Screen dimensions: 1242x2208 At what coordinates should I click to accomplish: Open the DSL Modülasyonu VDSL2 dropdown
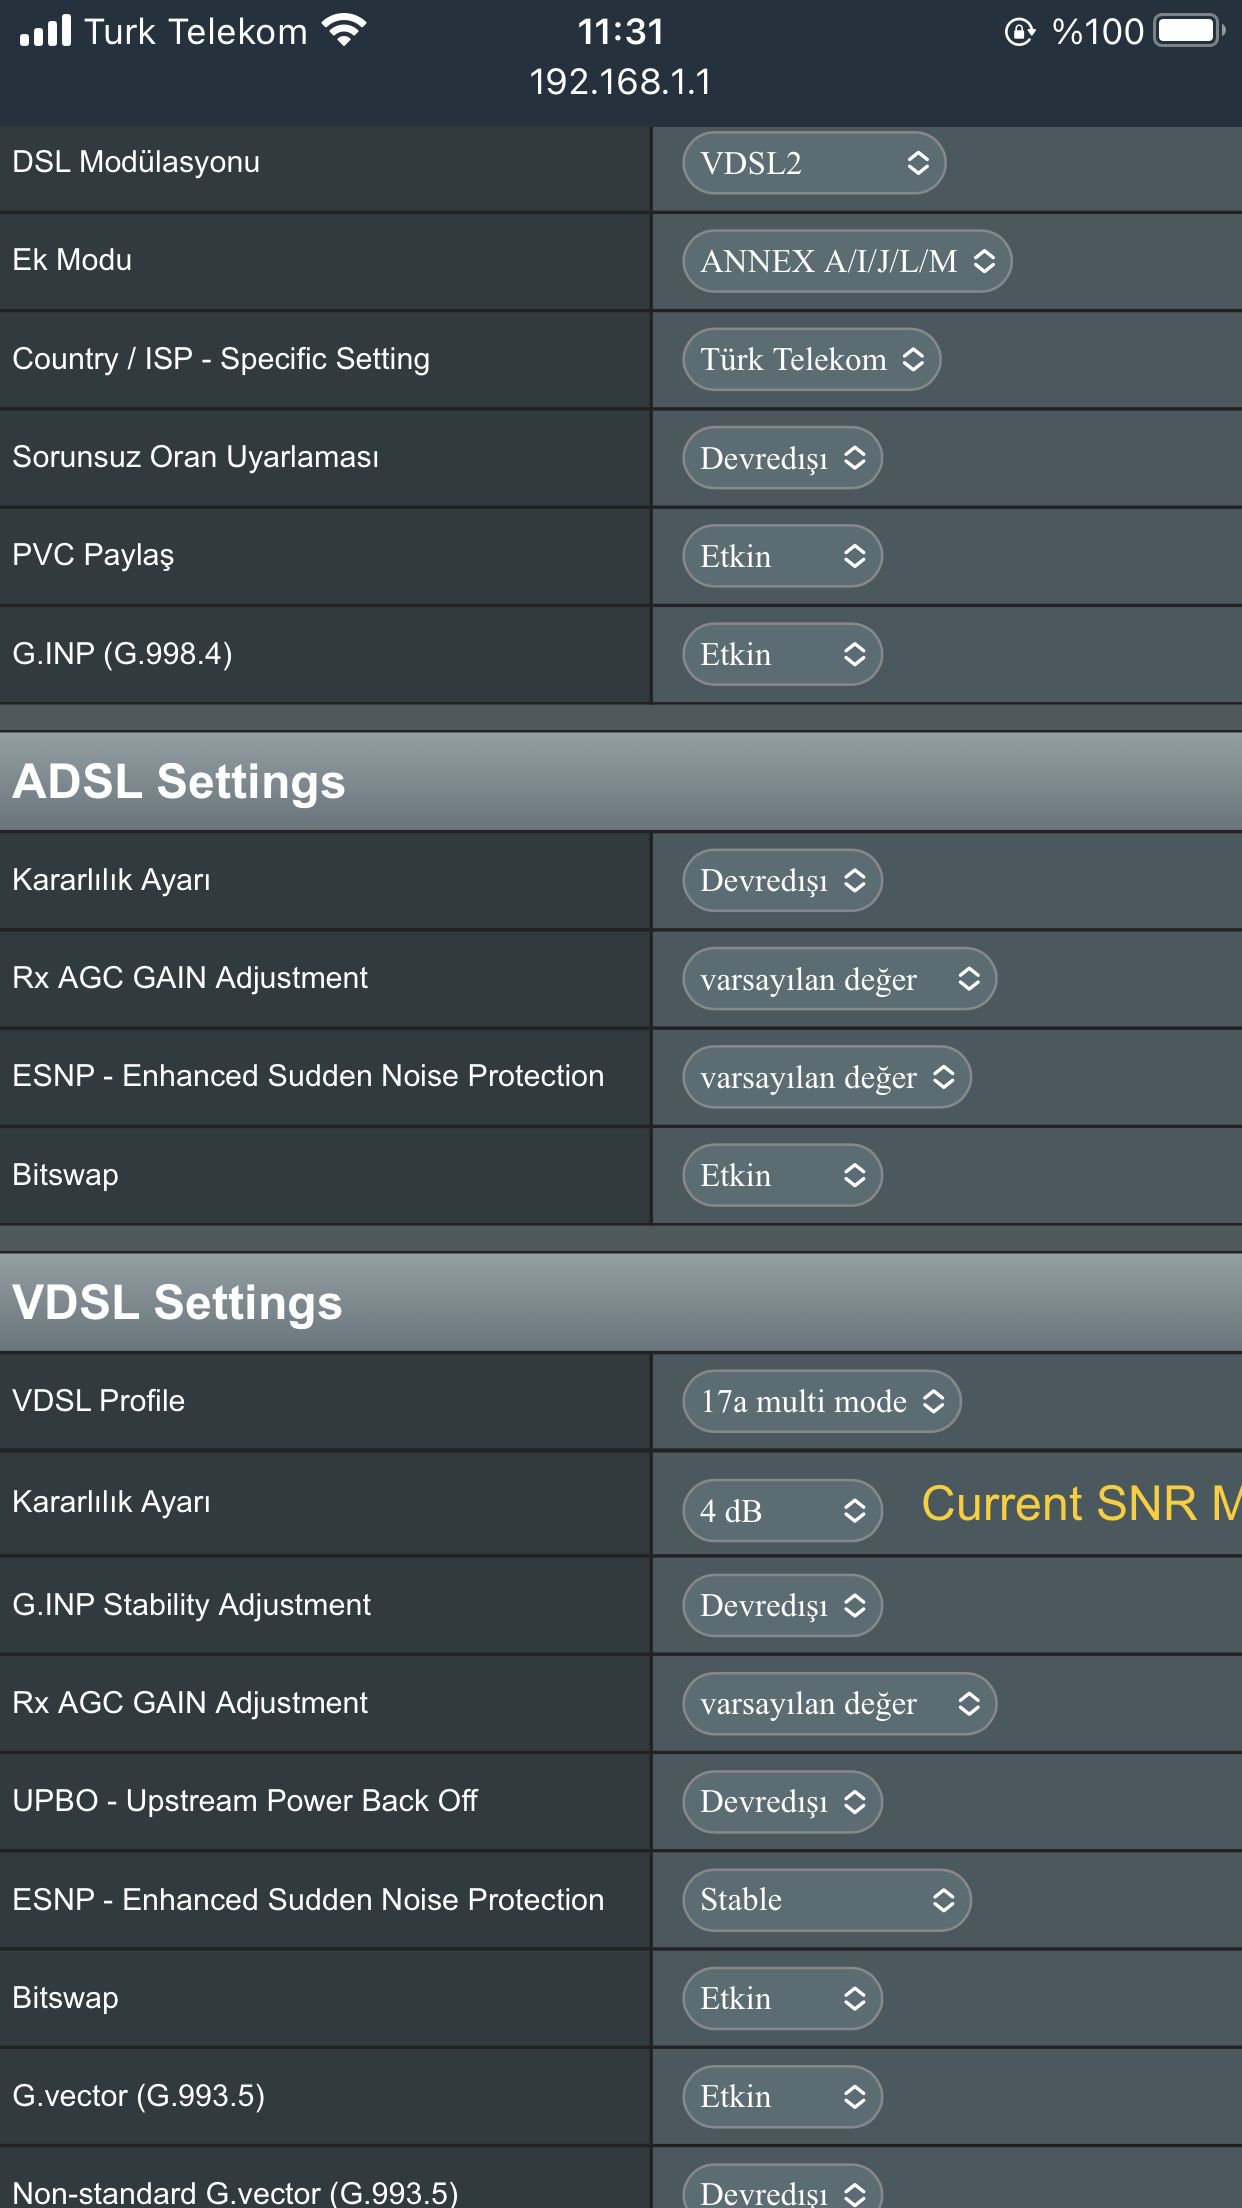(x=814, y=163)
